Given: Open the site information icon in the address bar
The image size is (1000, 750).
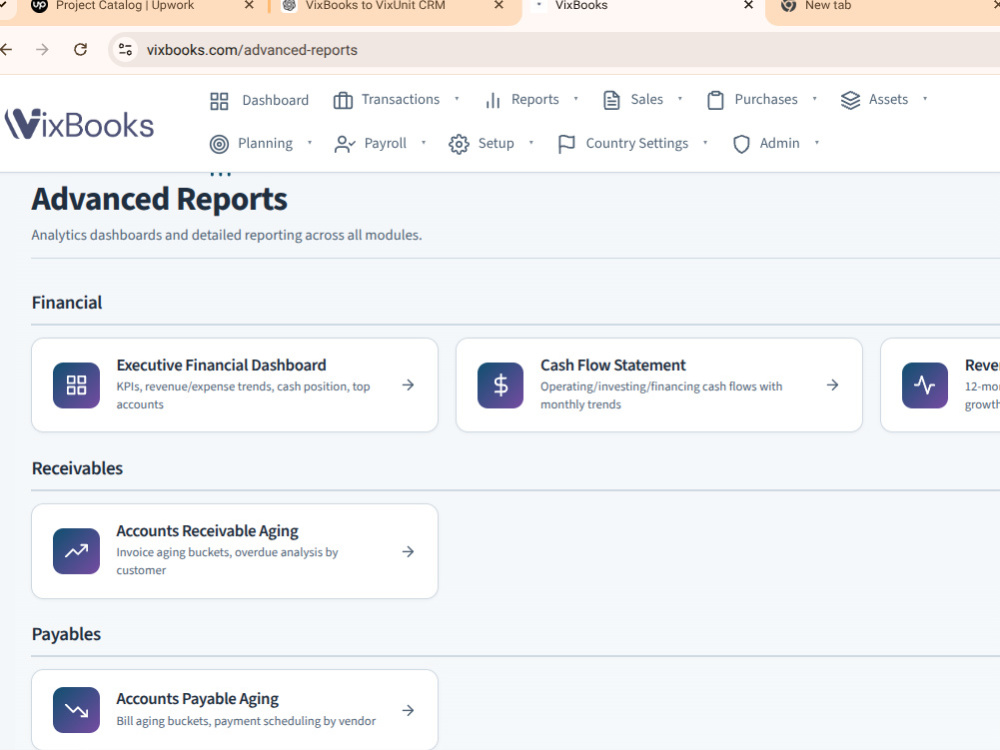Looking at the screenshot, I should tap(126, 50).
